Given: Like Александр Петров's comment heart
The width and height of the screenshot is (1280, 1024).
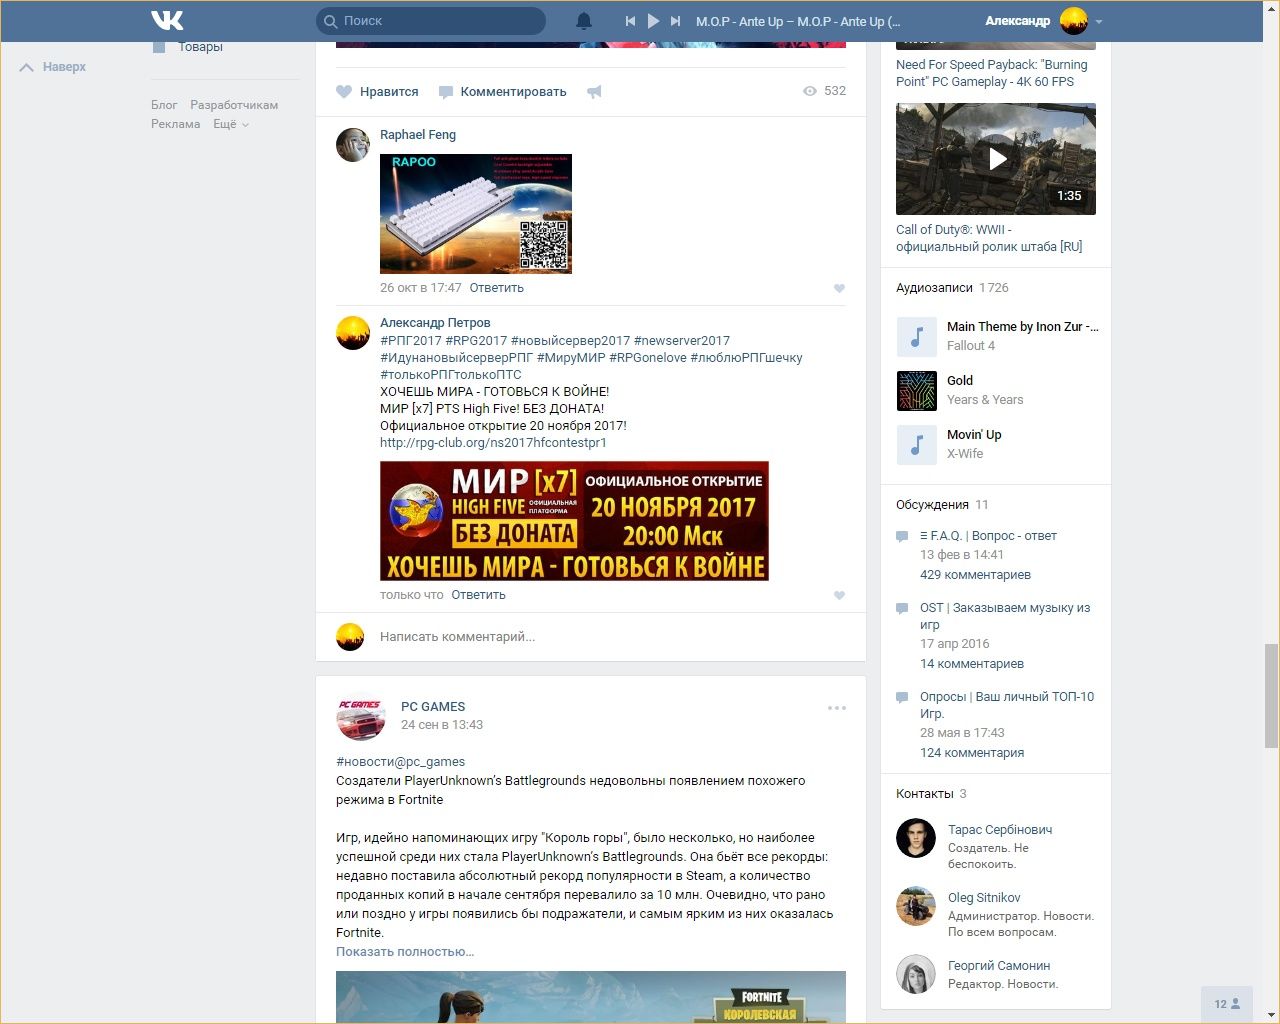Looking at the screenshot, I should [x=839, y=595].
